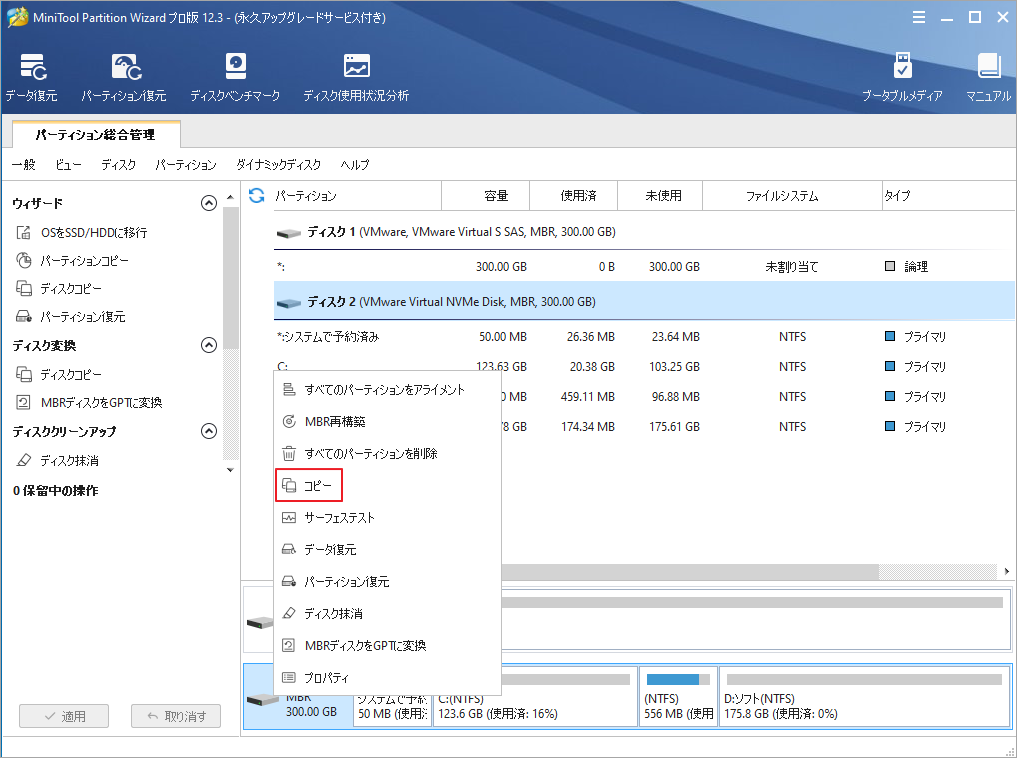This screenshot has height=758, width=1017.
Task: Click プライマリ color square for システムで予約済み row
Action: tap(890, 336)
